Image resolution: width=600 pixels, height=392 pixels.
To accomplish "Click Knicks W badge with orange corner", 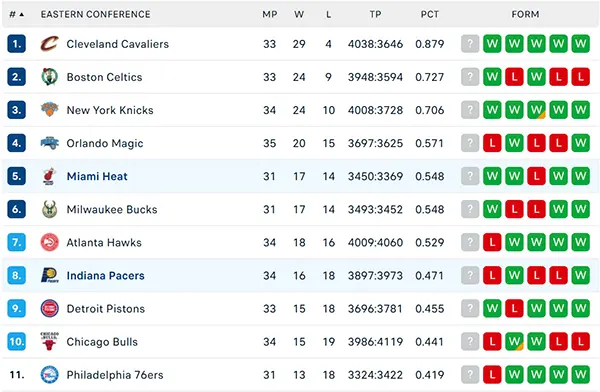I will (536, 110).
